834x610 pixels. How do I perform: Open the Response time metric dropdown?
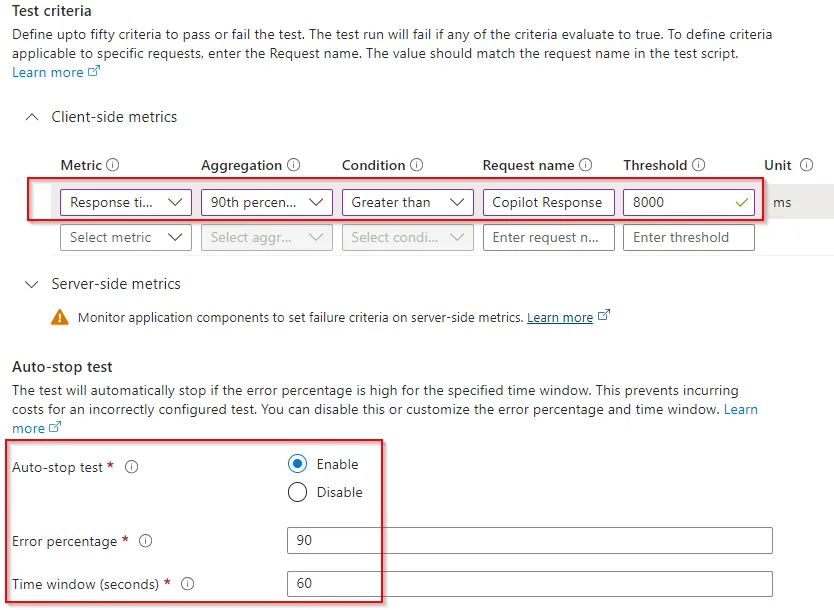[x=125, y=202]
